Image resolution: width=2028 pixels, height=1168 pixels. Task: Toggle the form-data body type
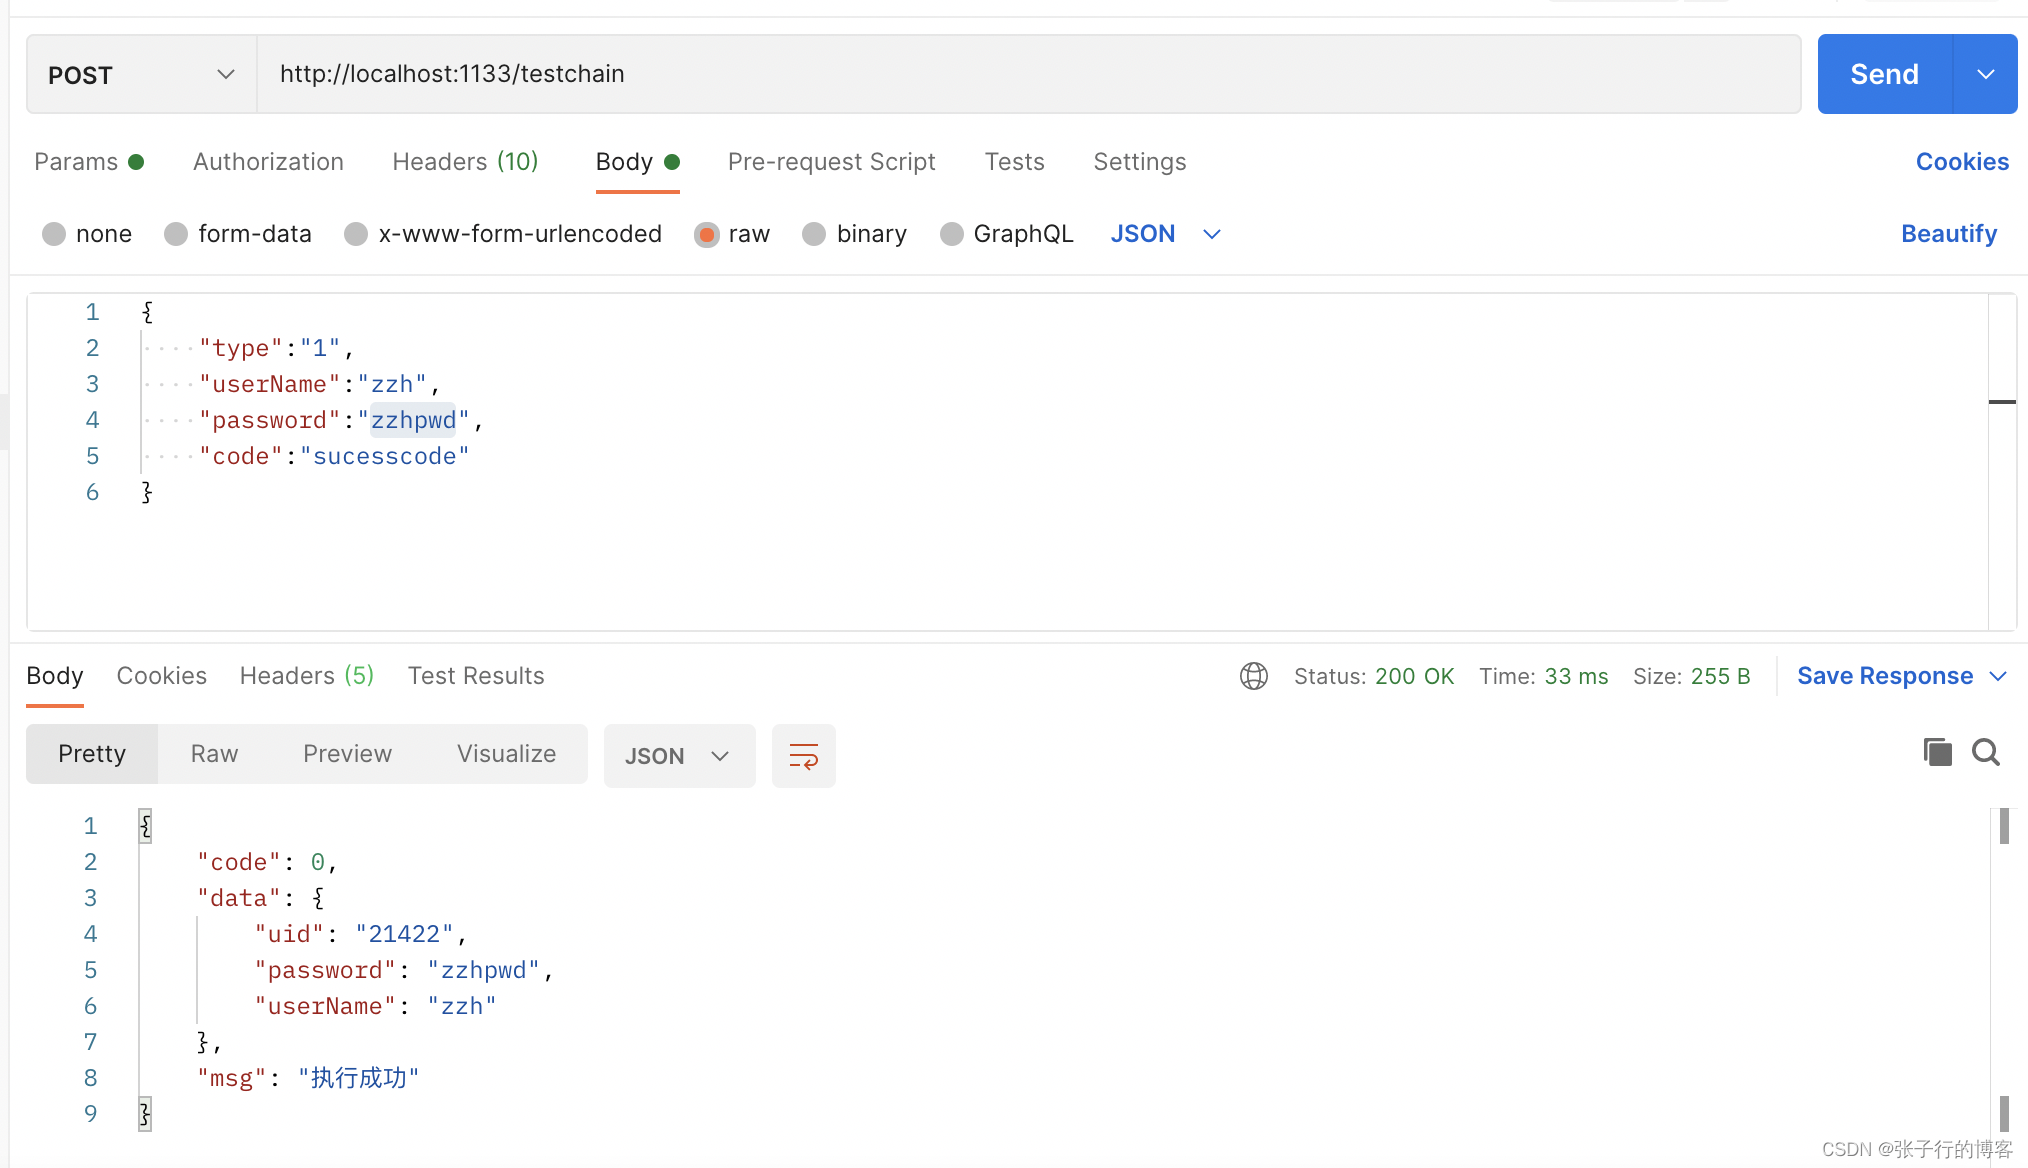click(x=176, y=234)
